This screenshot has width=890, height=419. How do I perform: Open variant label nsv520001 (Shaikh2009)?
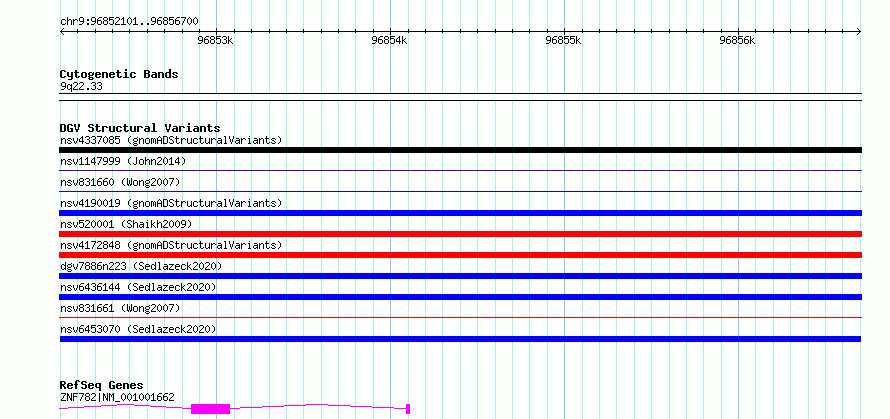click(126, 224)
